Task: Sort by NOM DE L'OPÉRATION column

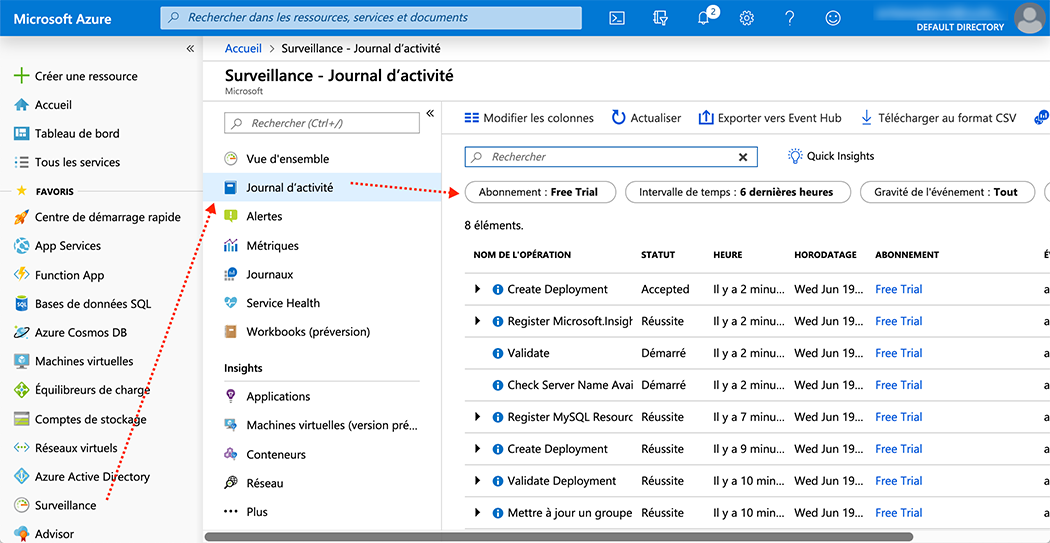Action: [522, 255]
